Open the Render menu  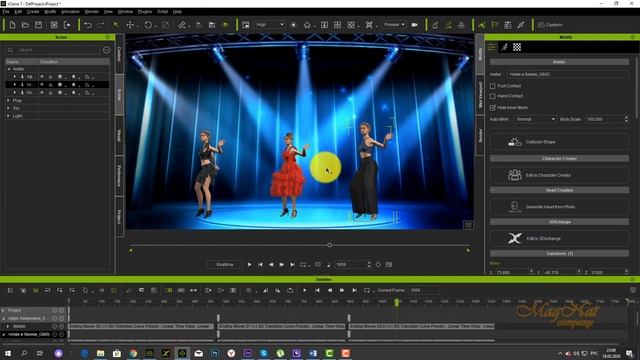91,12
